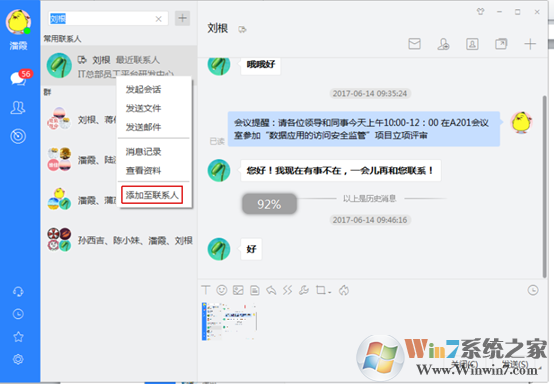Viewport: 554px width, 384px height.
Task: Click the favorites star icon in the sidebar
Action: coord(18,337)
